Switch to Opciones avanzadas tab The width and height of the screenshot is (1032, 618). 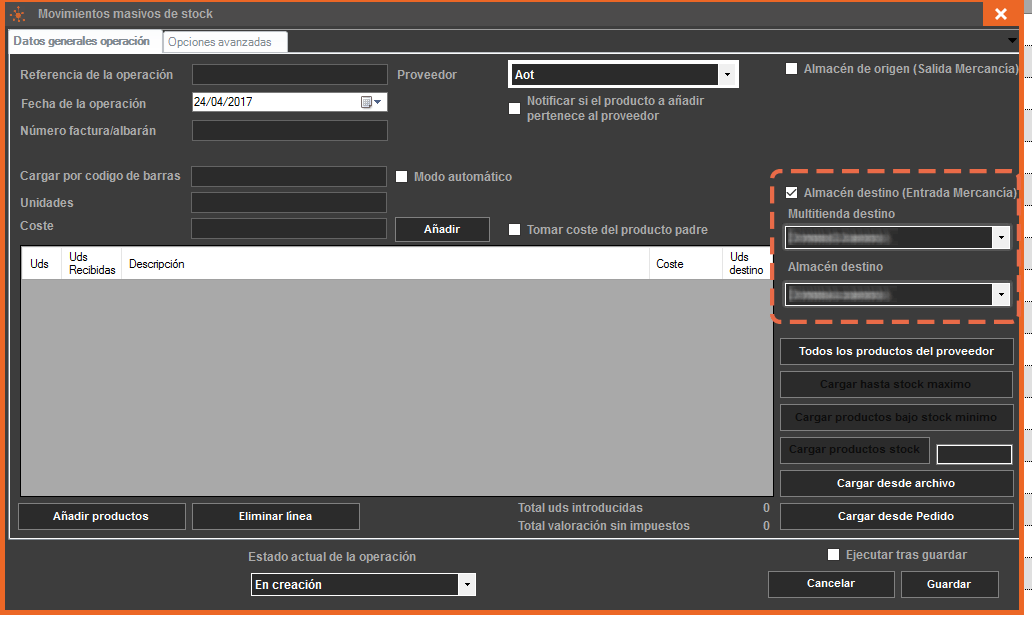click(x=224, y=42)
